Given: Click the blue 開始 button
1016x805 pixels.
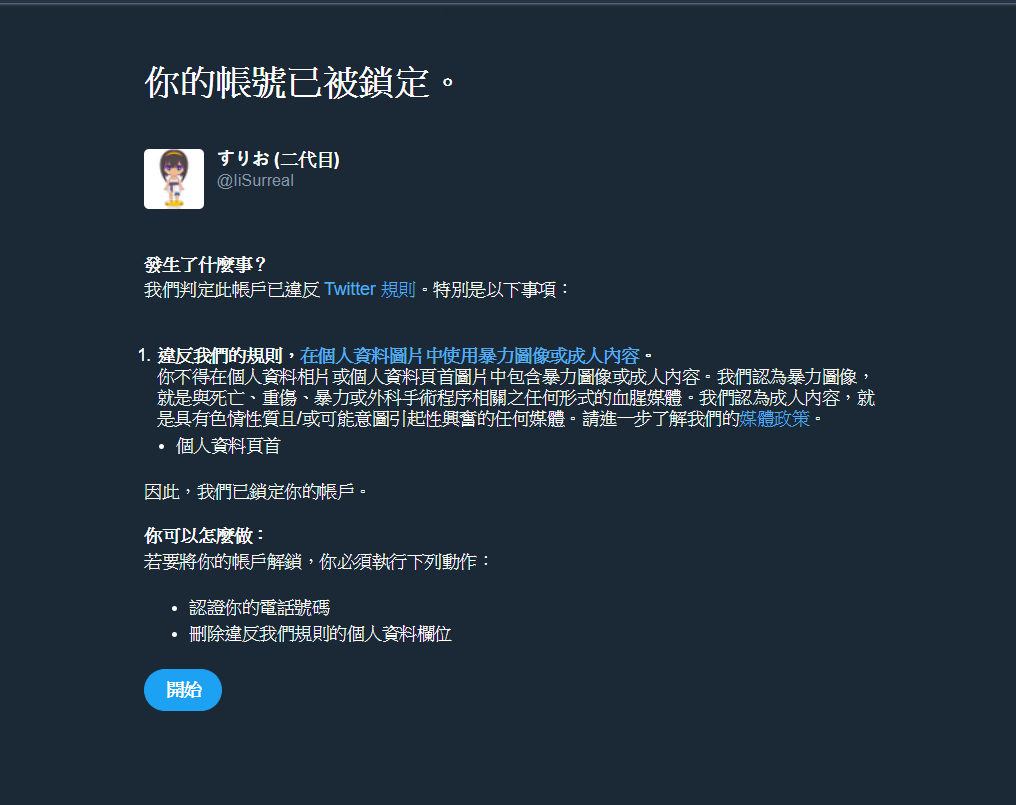Looking at the screenshot, I should [x=183, y=690].
